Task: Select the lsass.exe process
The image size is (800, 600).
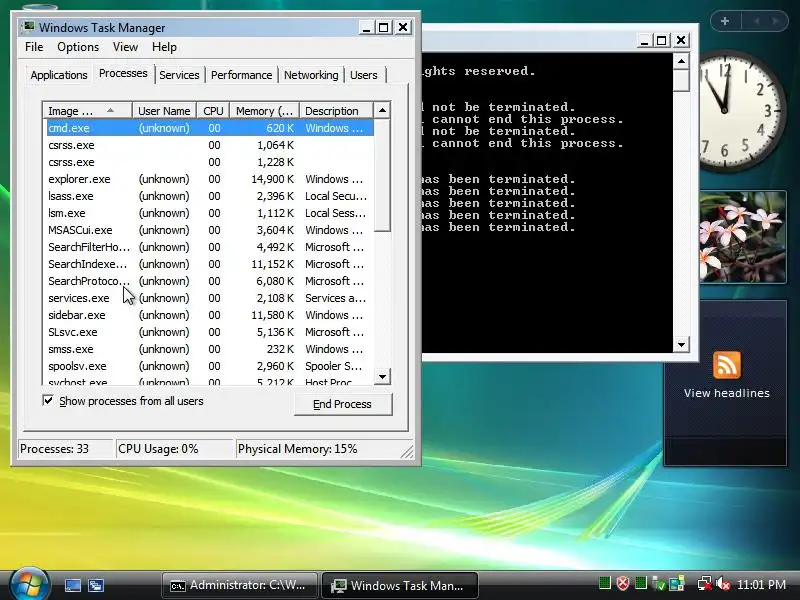Action: [x=210, y=196]
